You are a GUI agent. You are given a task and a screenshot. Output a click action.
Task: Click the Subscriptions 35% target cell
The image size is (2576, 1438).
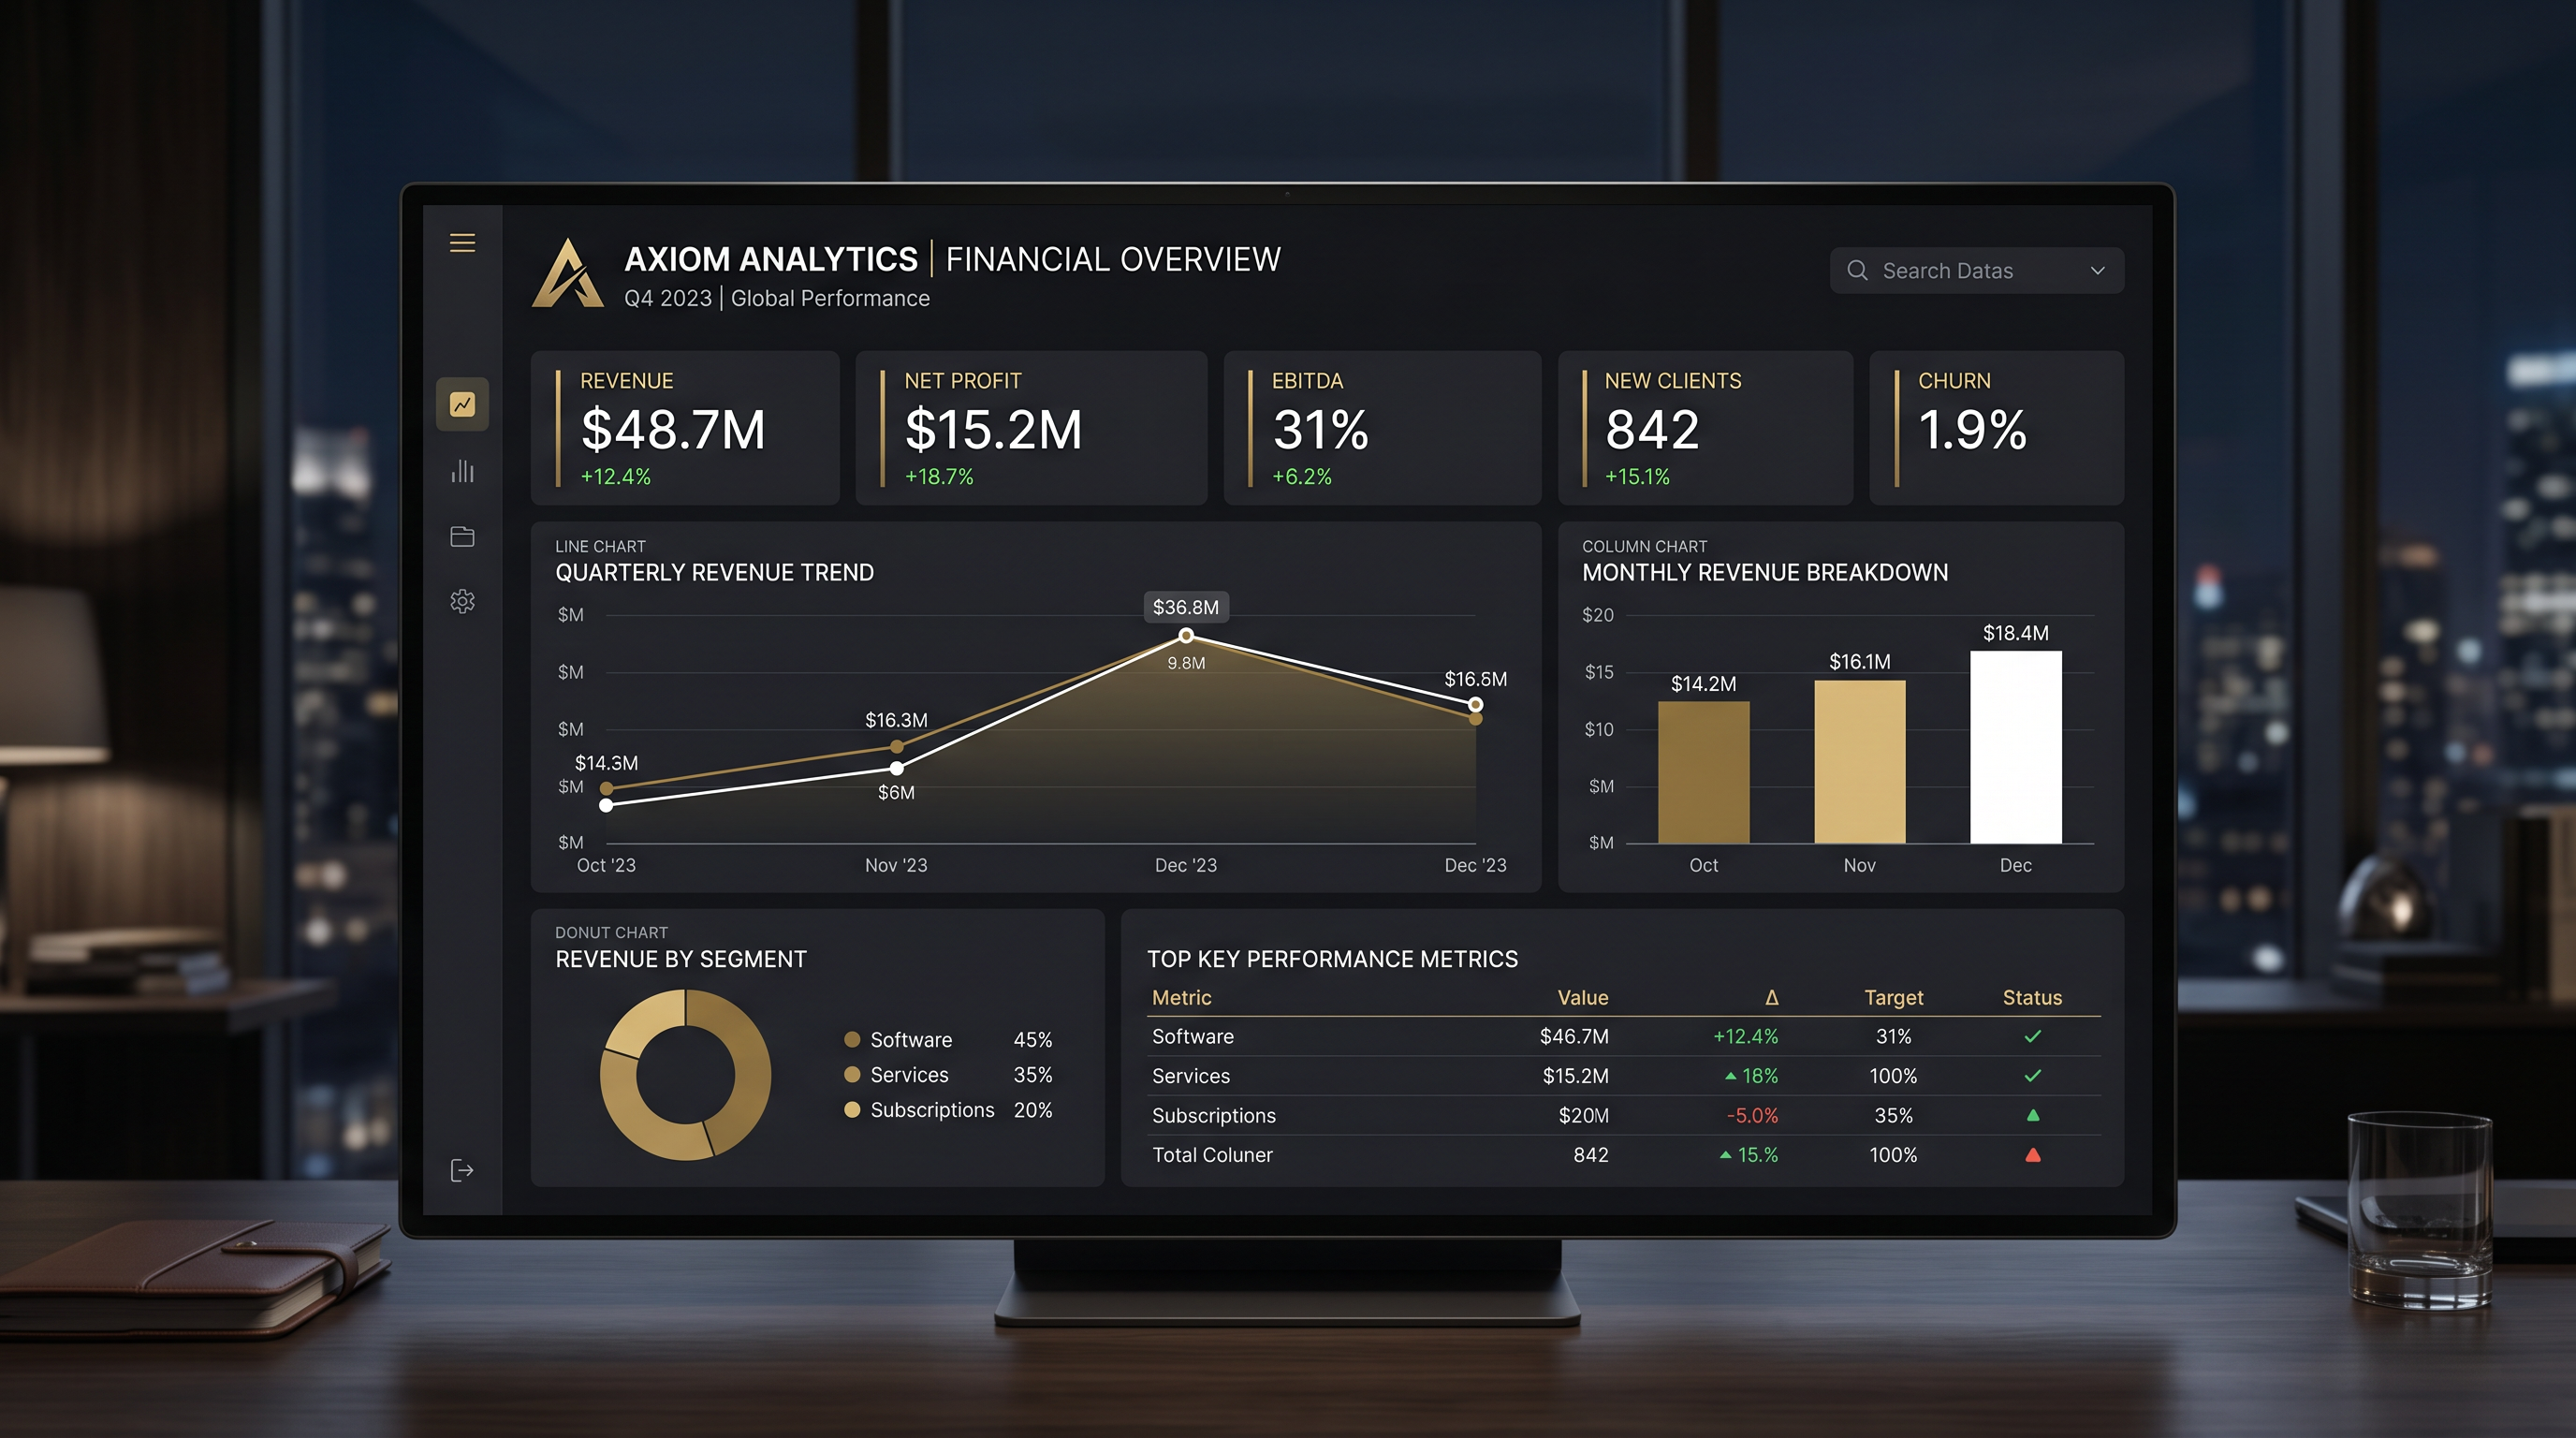coord(1893,1115)
